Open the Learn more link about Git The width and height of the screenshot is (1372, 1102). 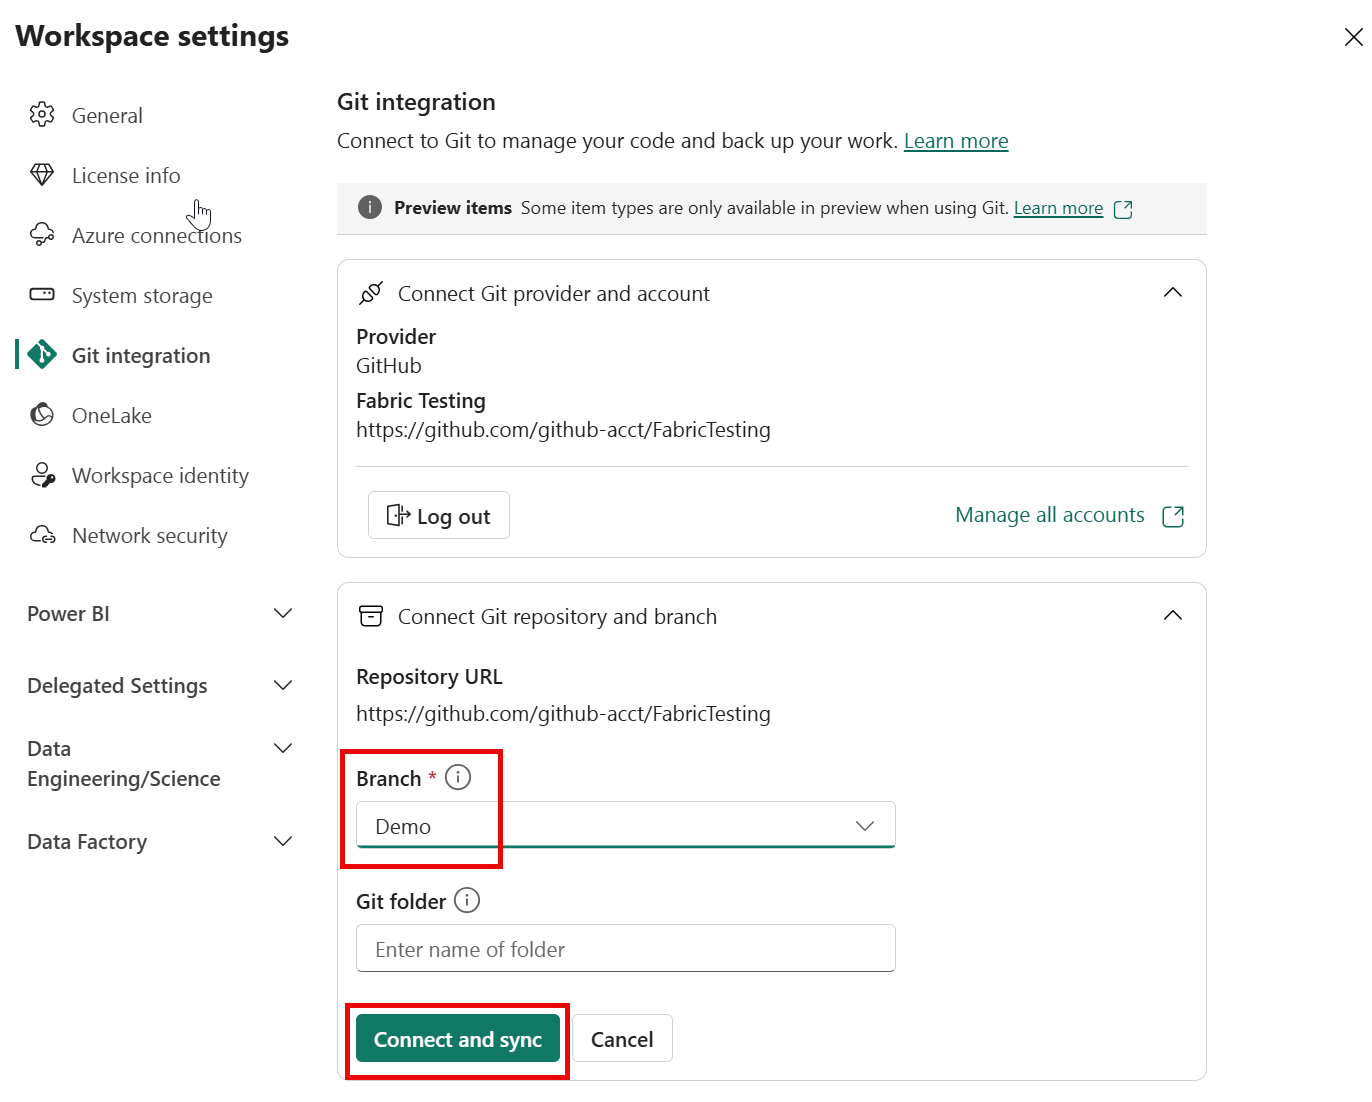pyautogui.click(x=955, y=140)
